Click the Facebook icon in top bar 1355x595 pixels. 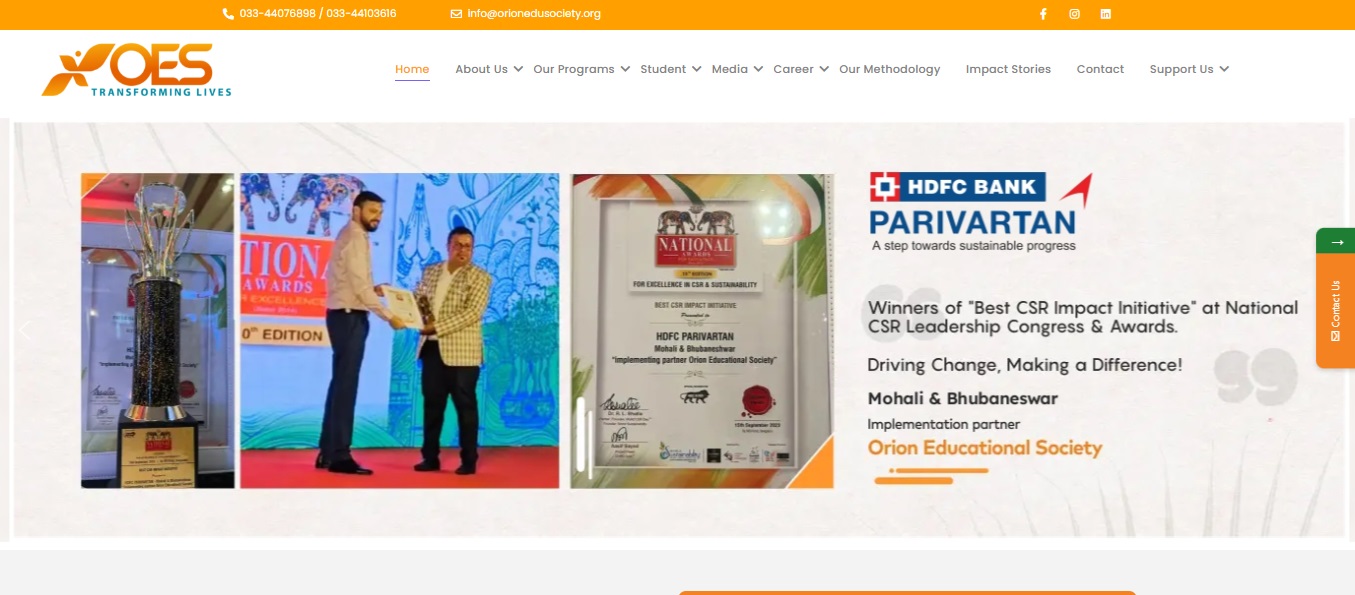1043,14
